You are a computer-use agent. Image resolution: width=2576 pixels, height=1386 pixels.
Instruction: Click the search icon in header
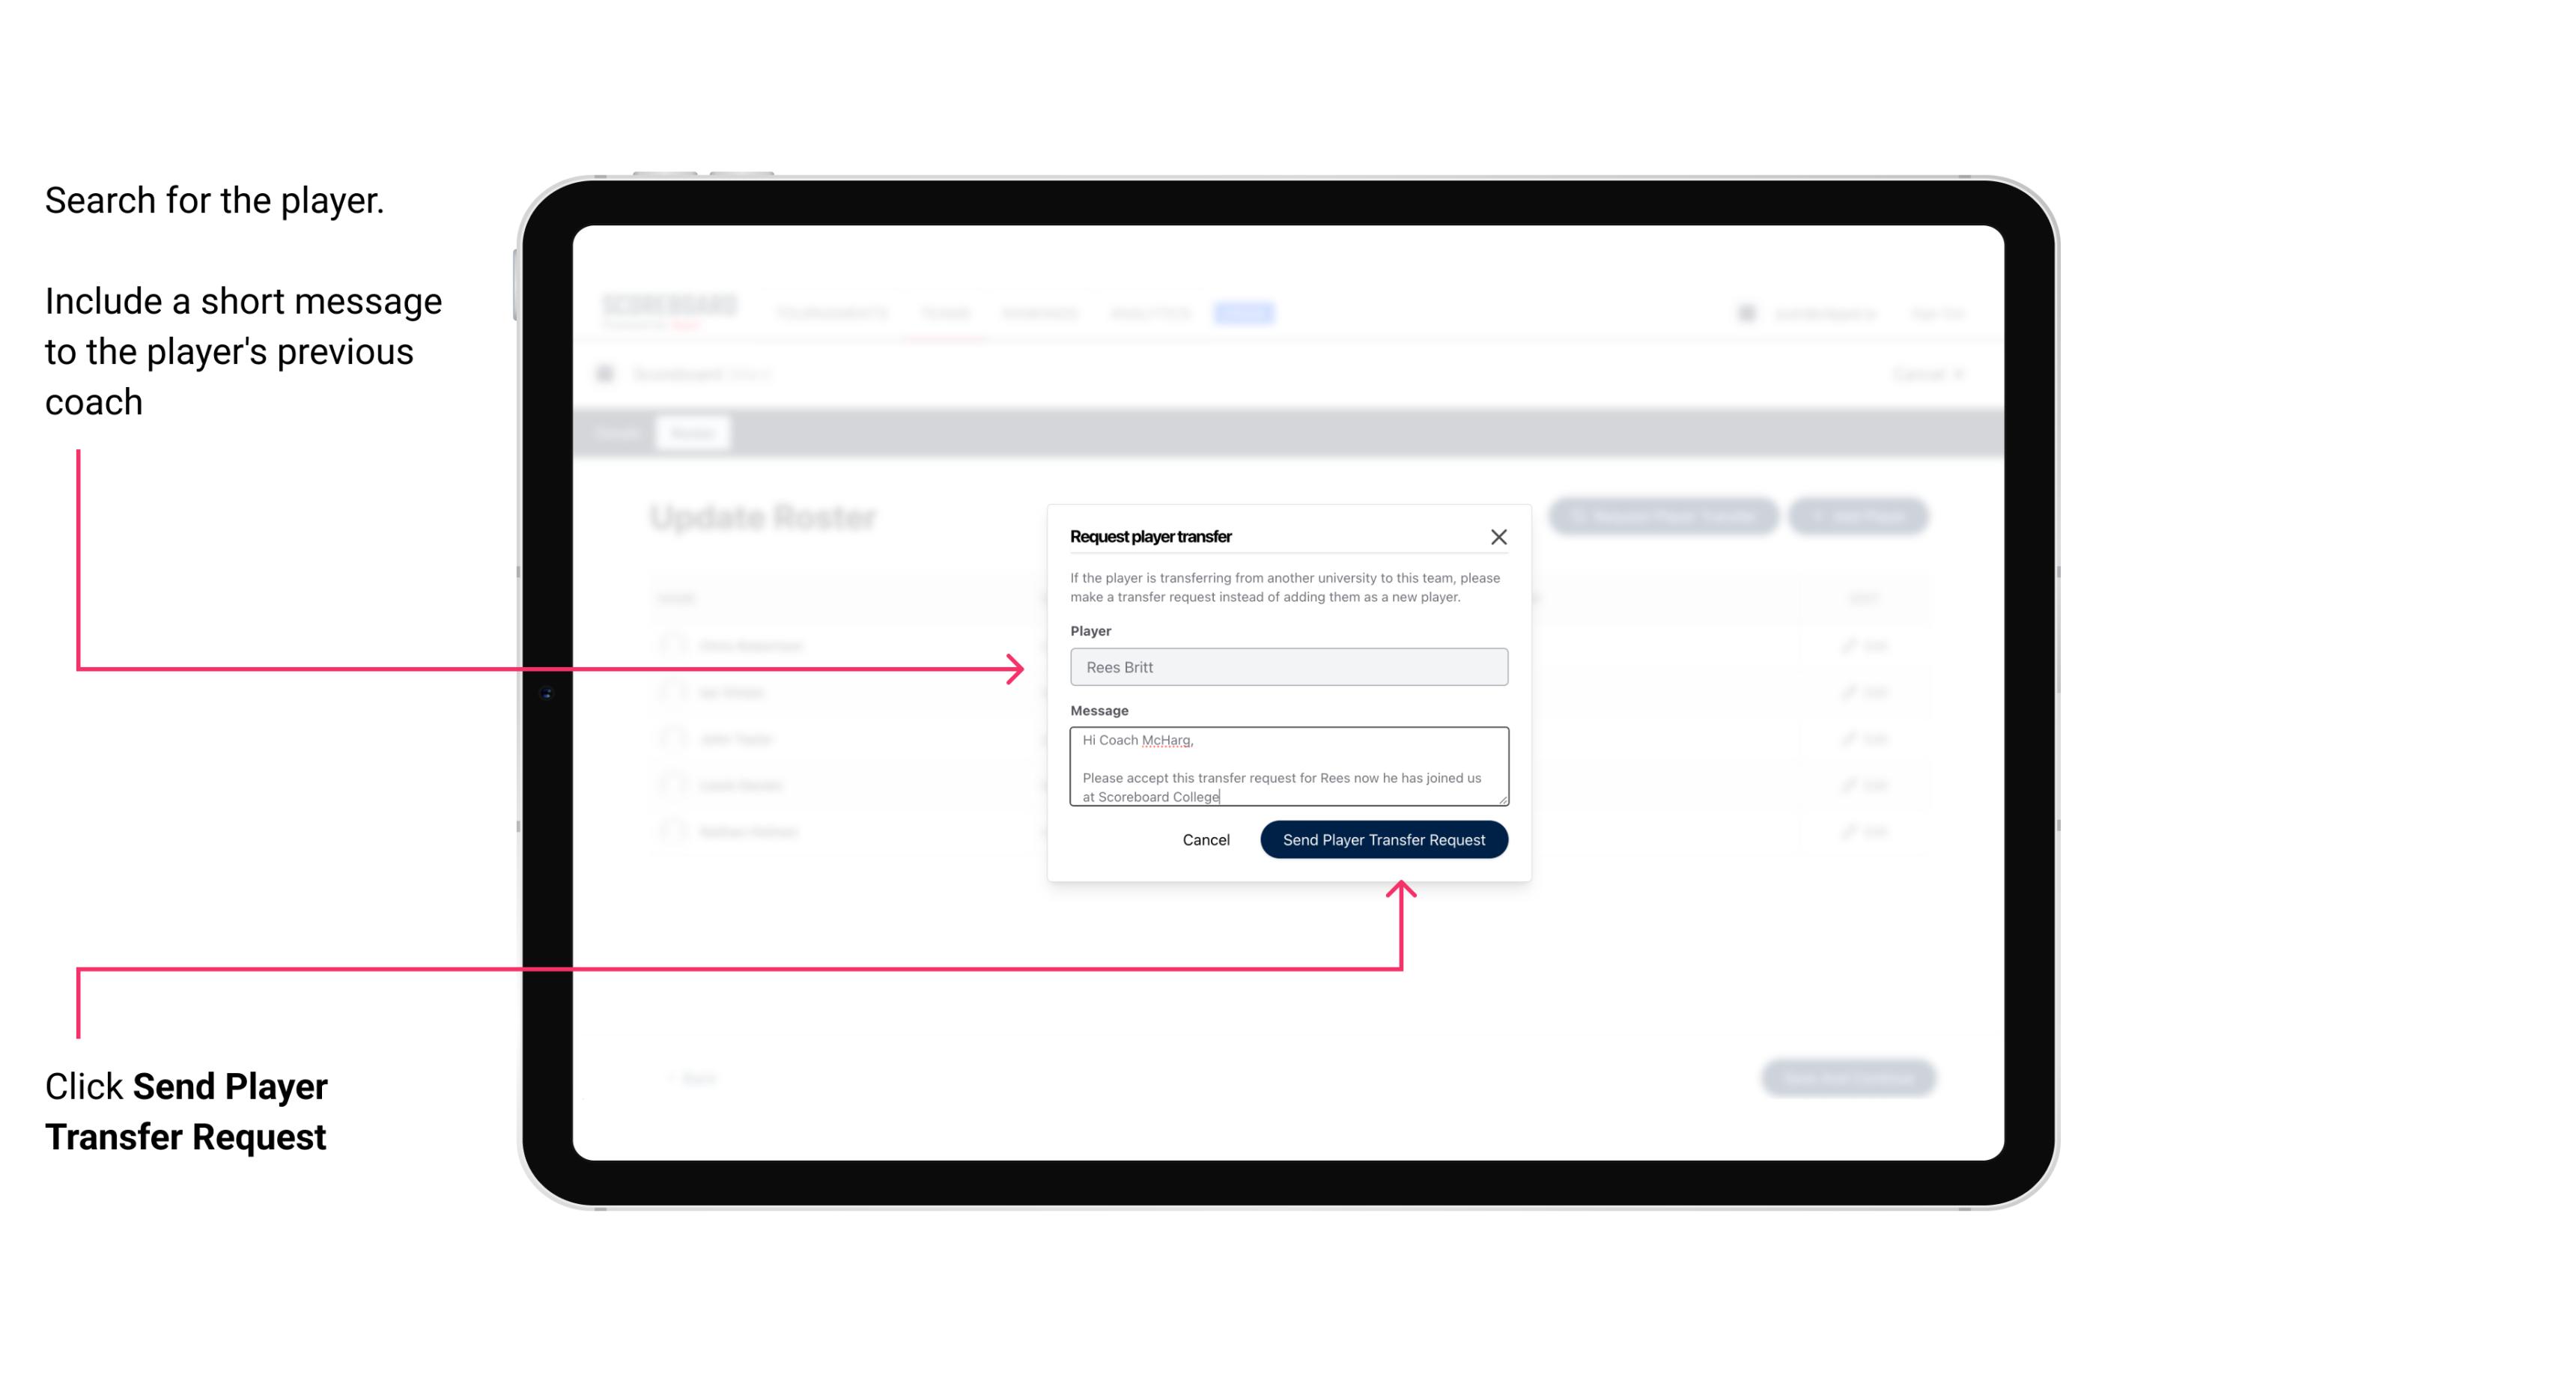1740,312
